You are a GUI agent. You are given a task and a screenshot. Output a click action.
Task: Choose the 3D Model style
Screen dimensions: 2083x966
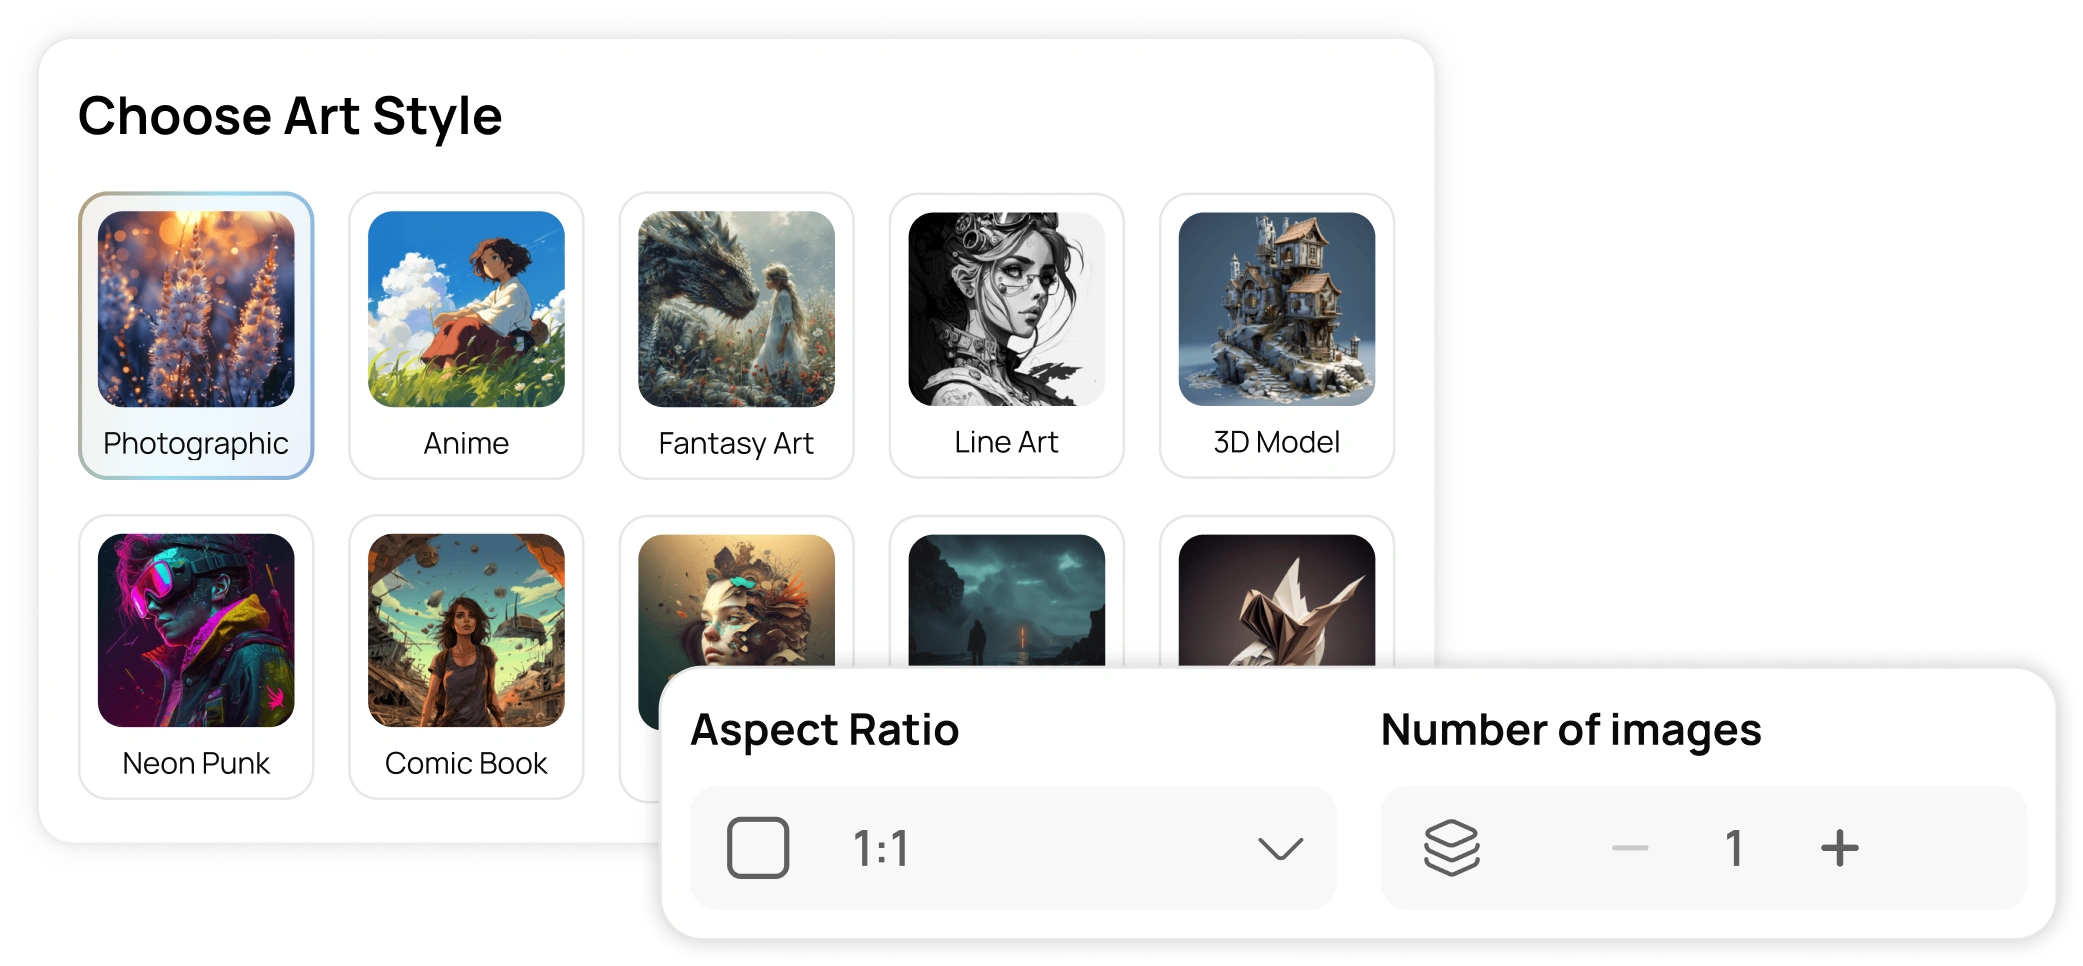point(1276,335)
